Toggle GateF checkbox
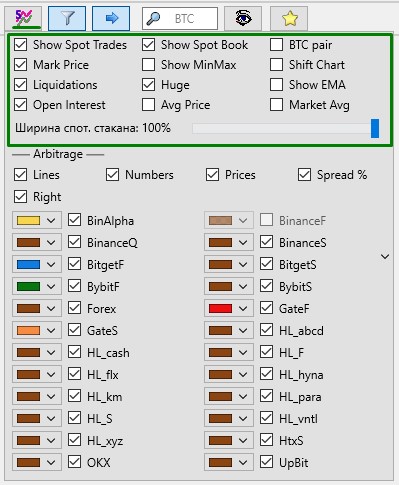The image size is (399, 485). coord(266,308)
